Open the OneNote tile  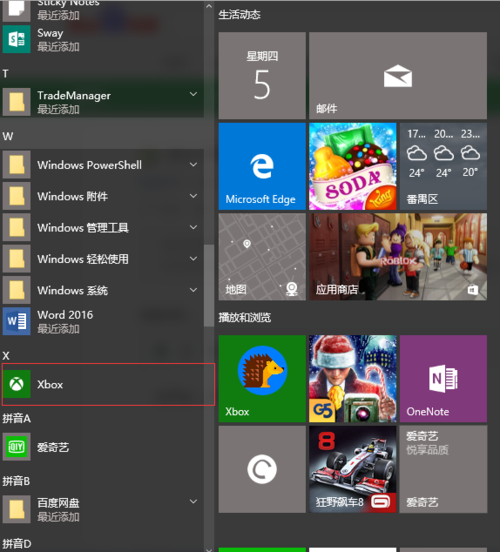pyautogui.click(x=443, y=378)
